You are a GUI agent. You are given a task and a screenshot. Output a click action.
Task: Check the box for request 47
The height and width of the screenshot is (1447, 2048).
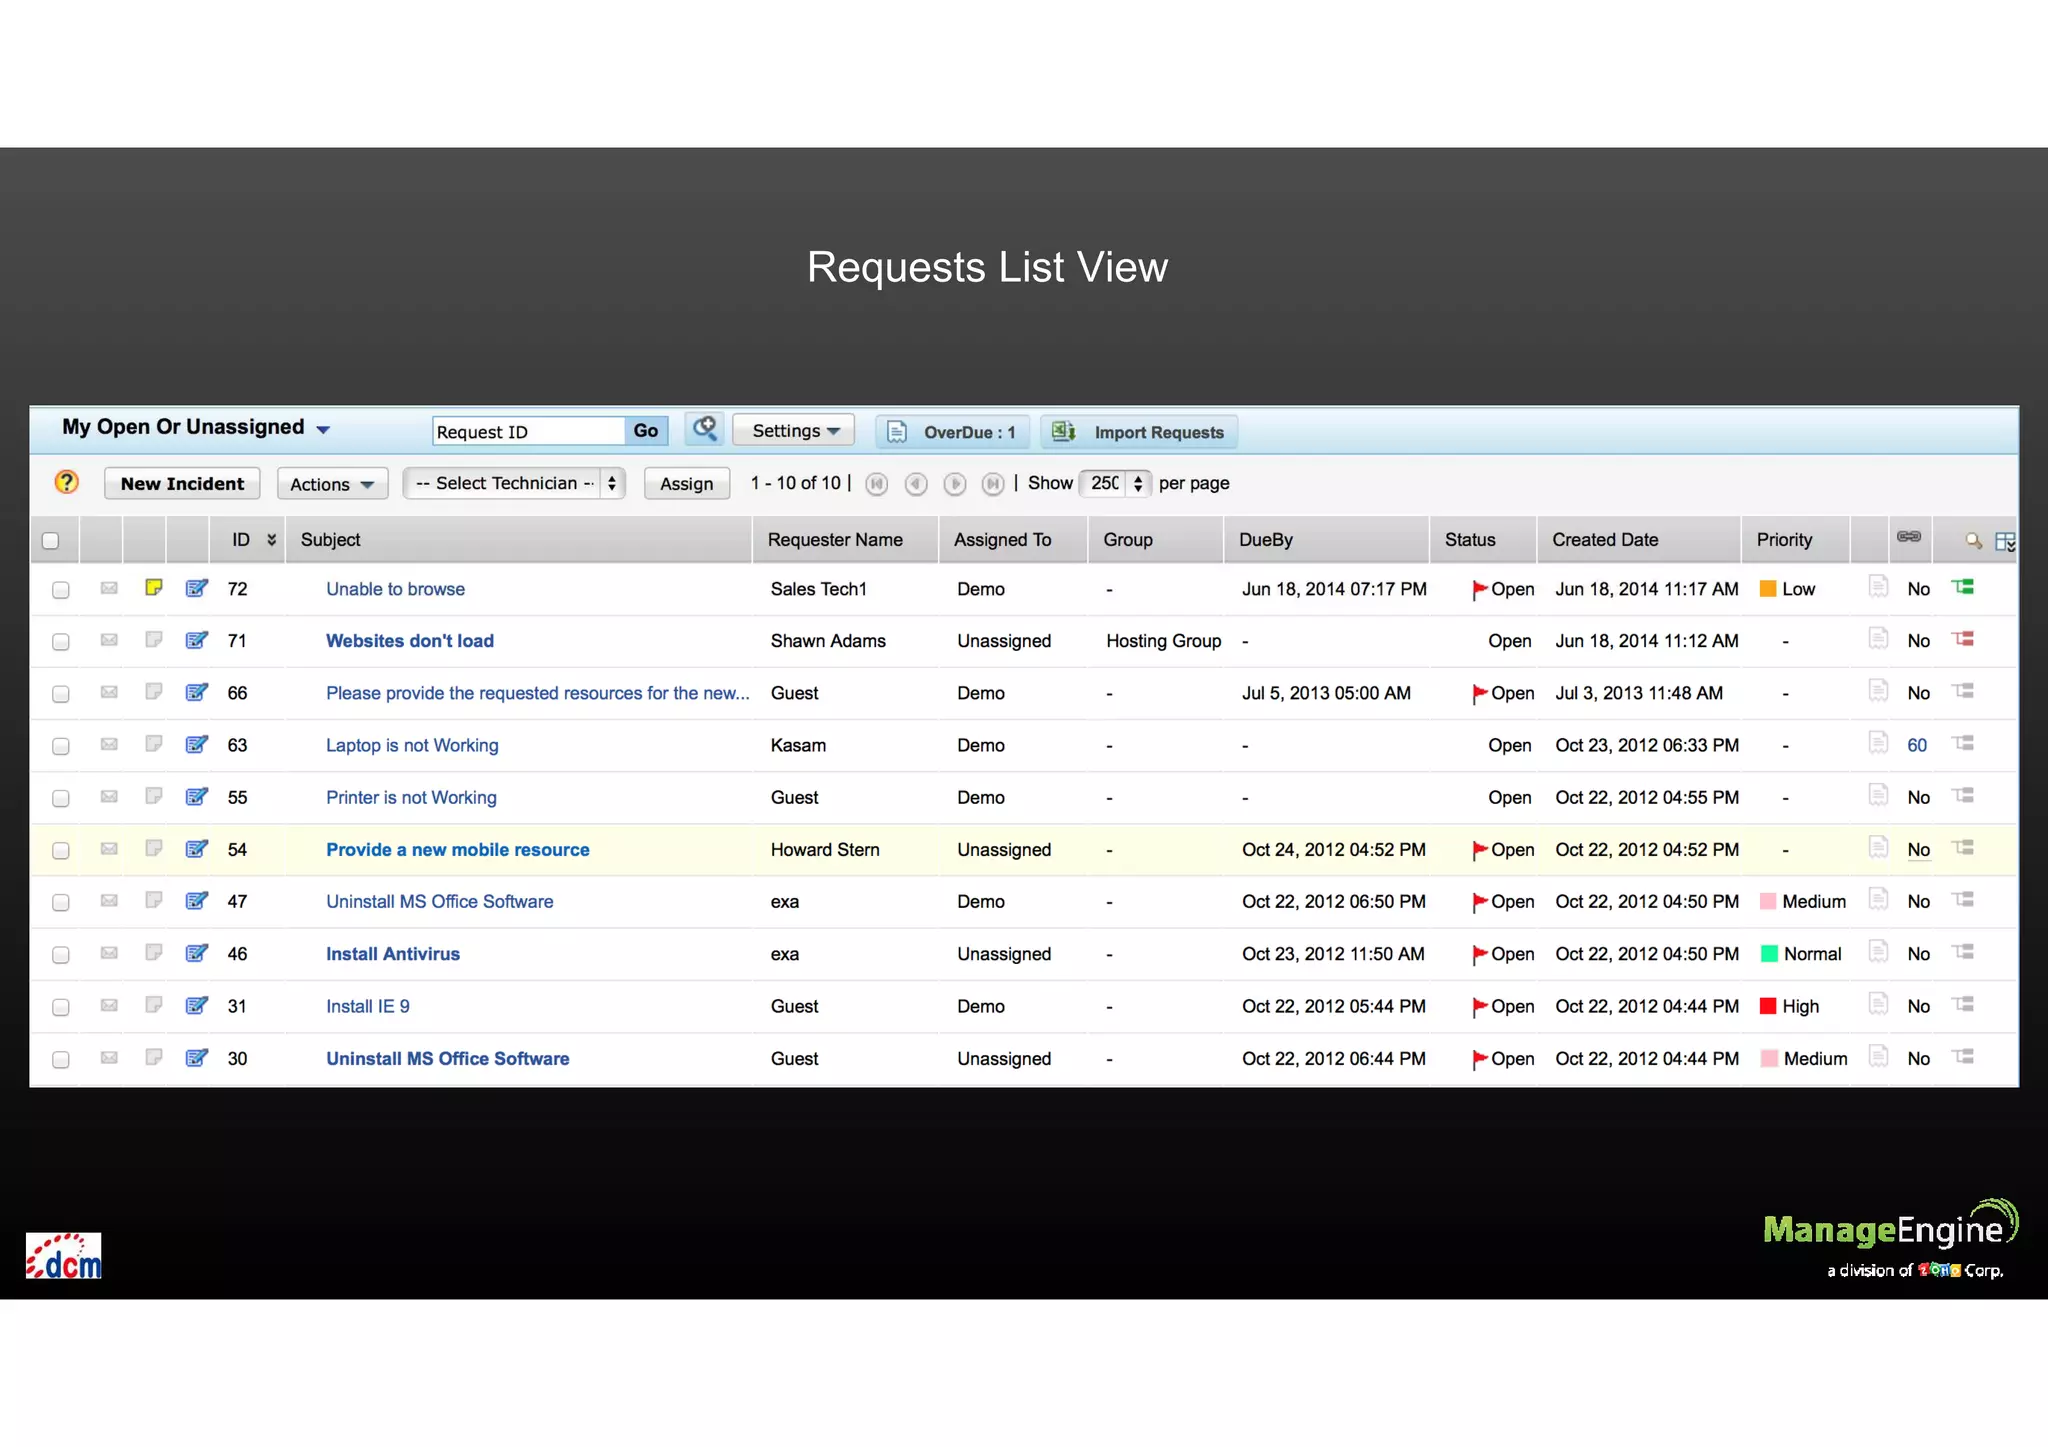(61, 903)
